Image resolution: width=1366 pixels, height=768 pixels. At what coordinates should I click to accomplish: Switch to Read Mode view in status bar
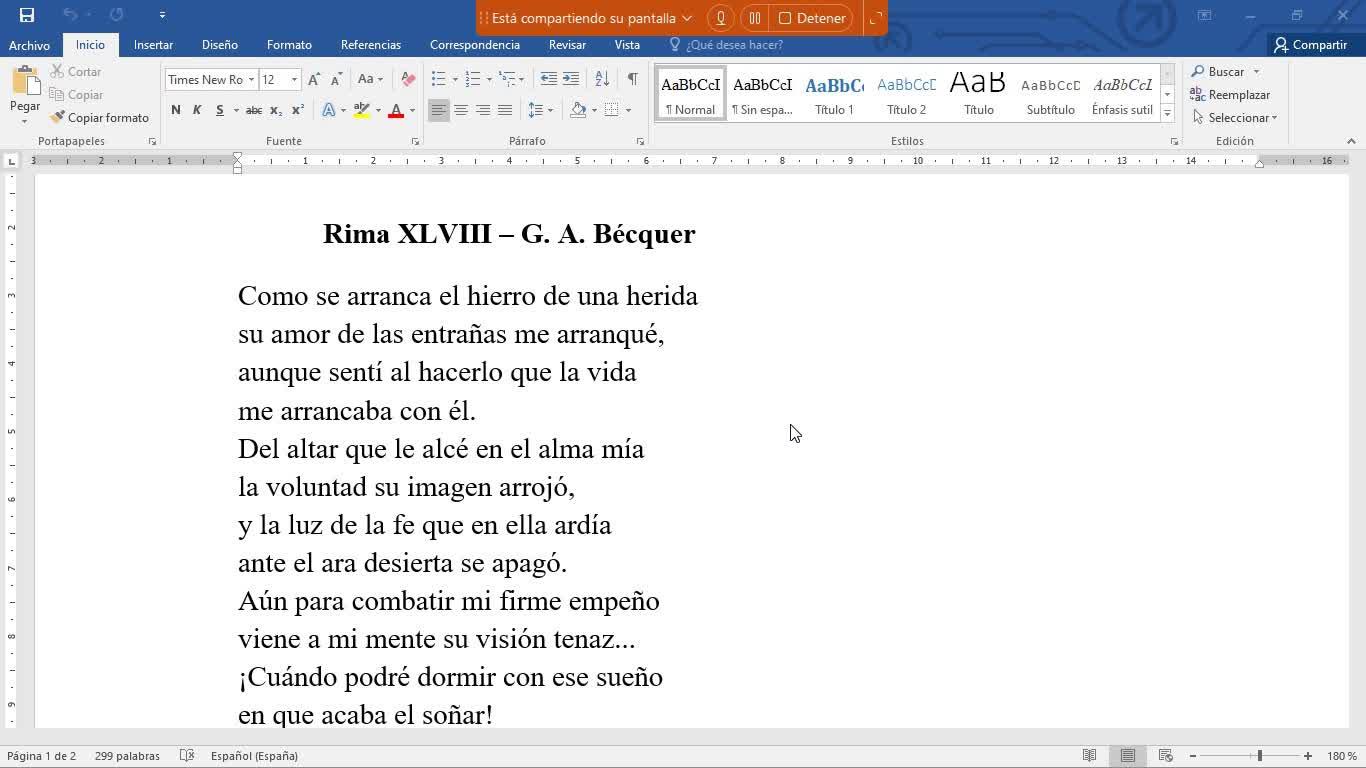tap(1090, 756)
